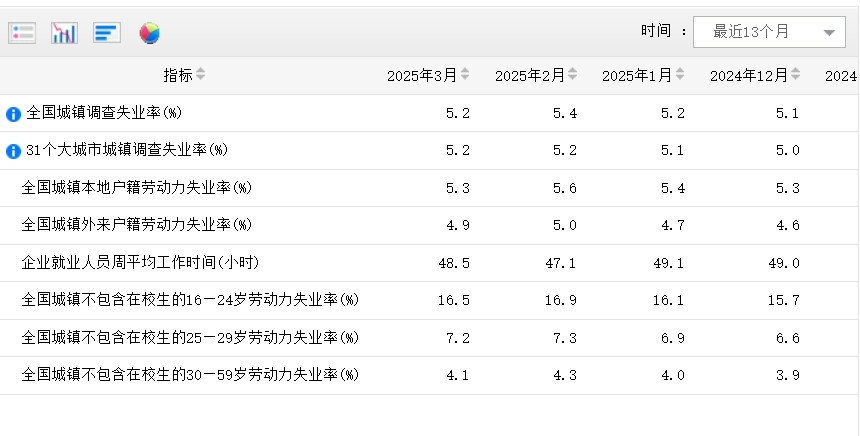Open the 最近13个月 time range dropdown
Screen dimensions: 860x436
coord(752,32)
